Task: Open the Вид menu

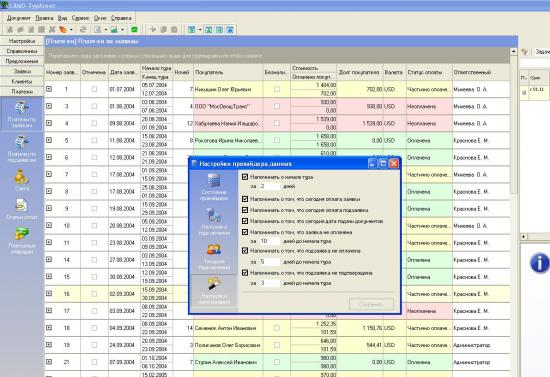Action: [x=62, y=18]
